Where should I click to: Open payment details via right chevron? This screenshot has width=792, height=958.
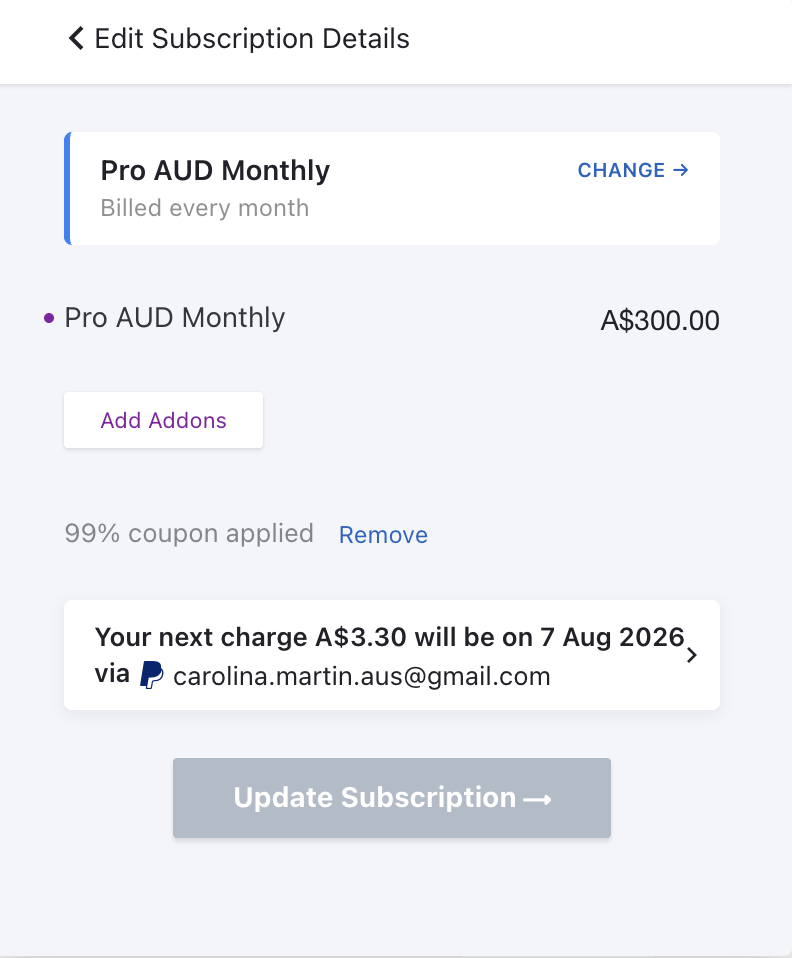(x=692, y=655)
